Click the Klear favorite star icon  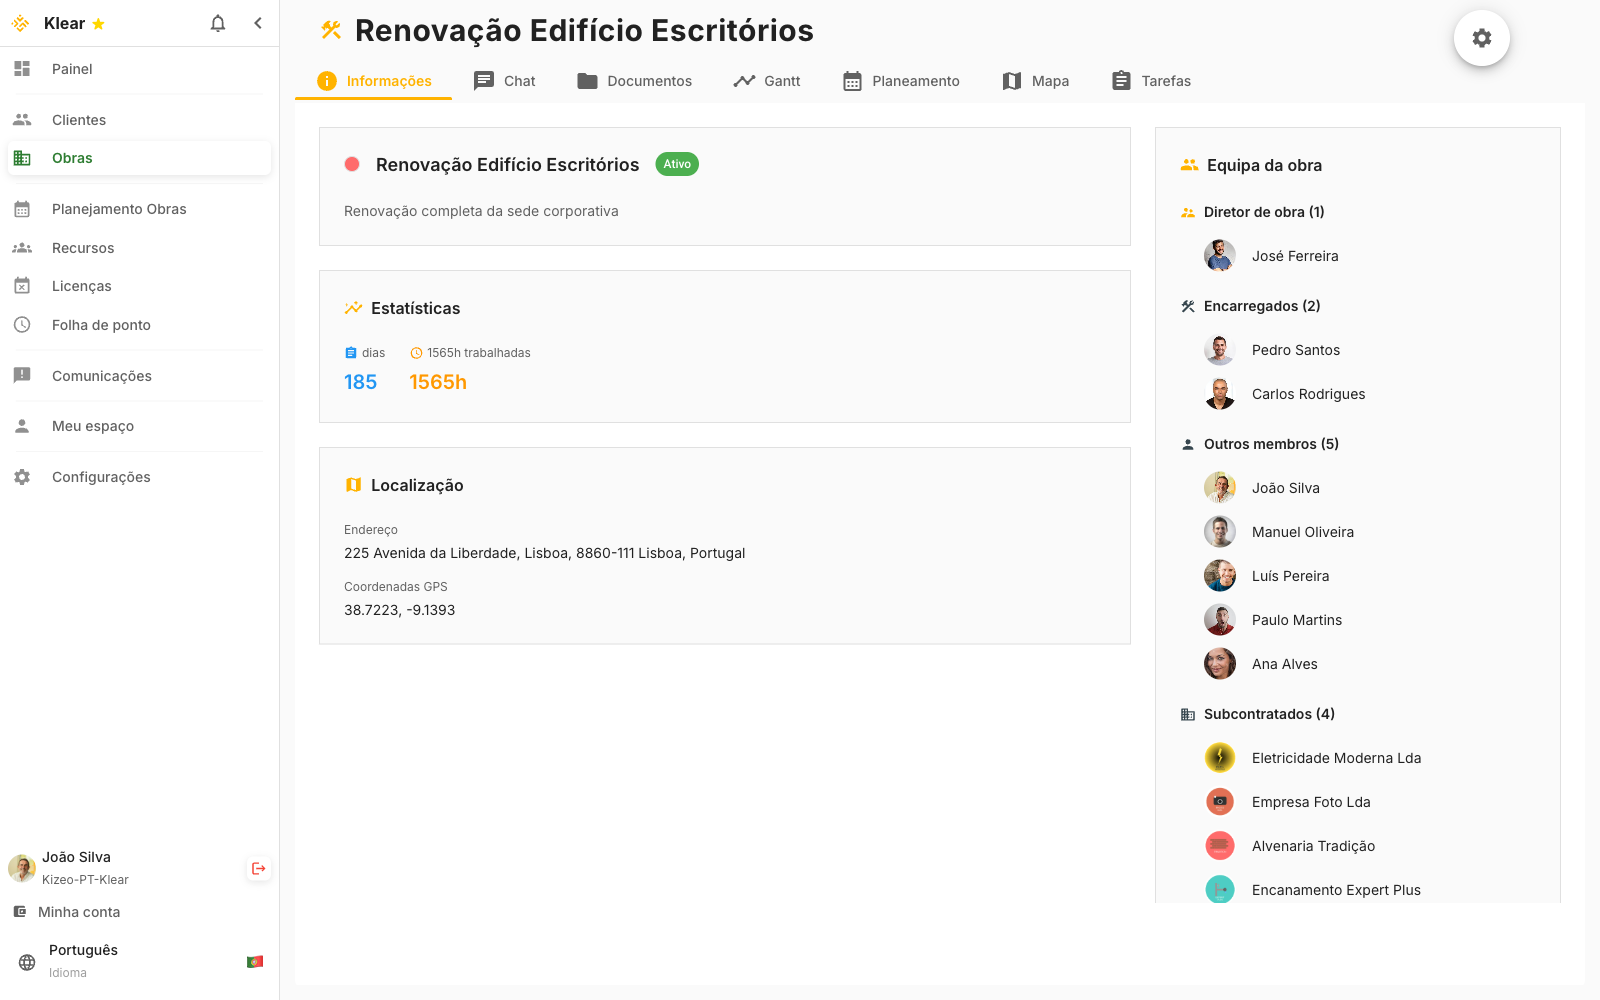pos(98,24)
